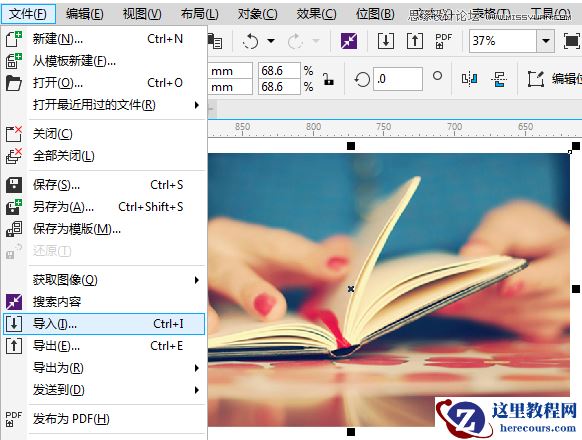Choose 从模板新建(F)... entry
The height and width of the screenshot is (440, 582).
tap(105, 61)
